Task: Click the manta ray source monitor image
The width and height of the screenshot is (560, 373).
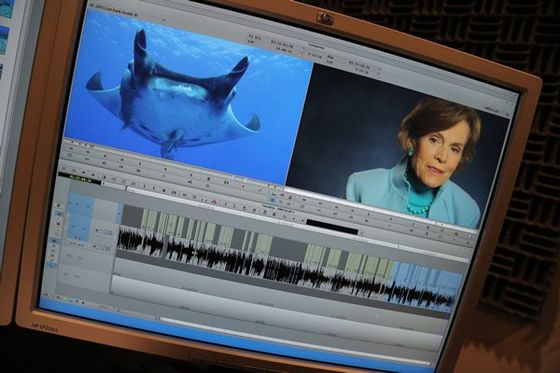Action: (x=188, y=96)
